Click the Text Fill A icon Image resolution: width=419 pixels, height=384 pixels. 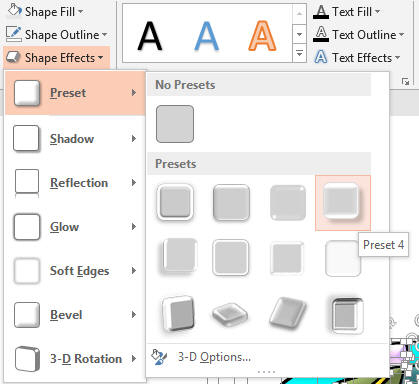pos(321,12)
